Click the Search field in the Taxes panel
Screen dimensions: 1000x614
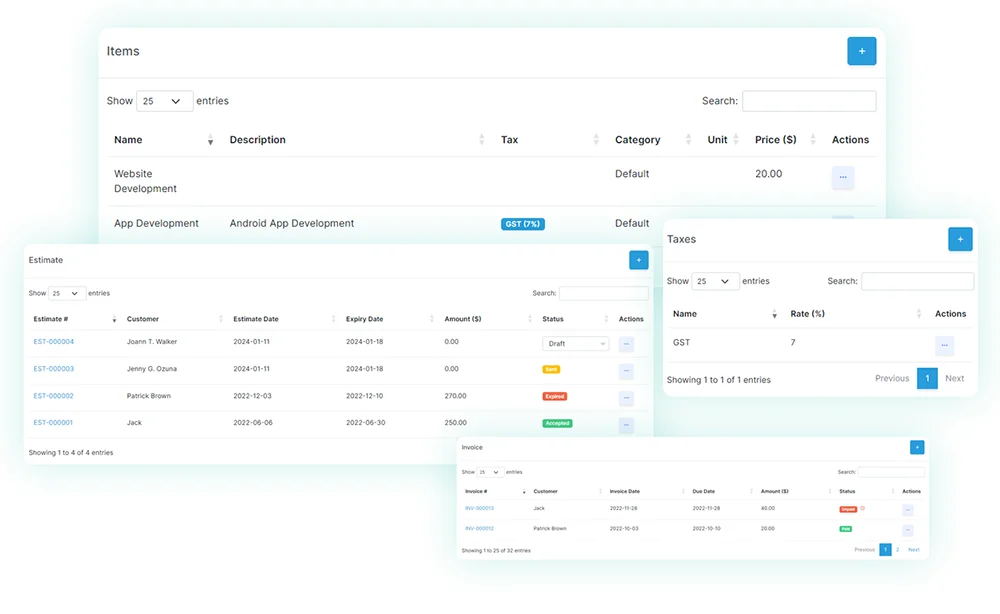coord(917,281)
